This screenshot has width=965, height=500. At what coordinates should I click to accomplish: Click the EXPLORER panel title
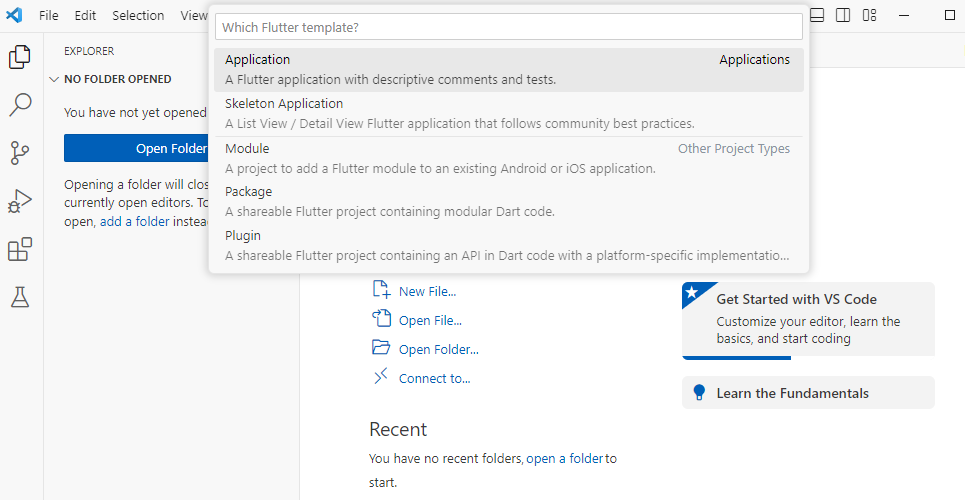(x=89, y=52)
